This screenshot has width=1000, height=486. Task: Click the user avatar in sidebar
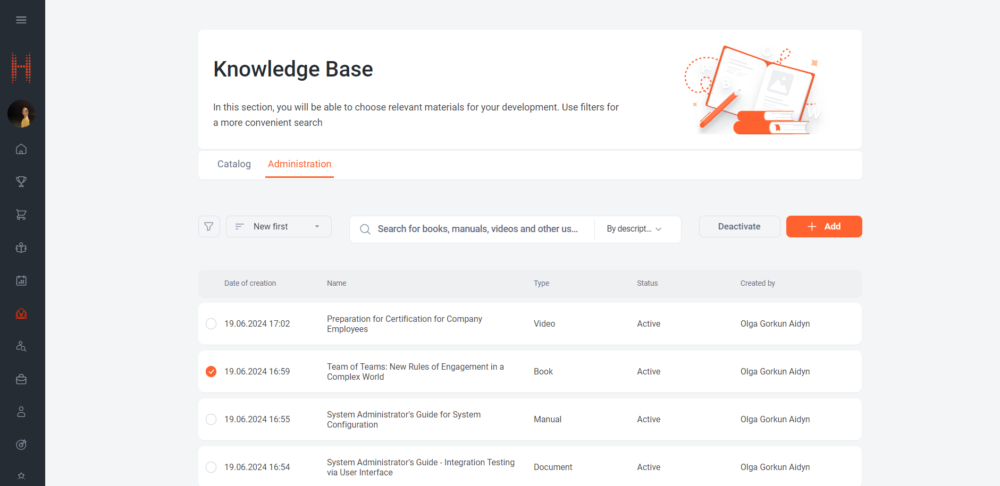tap(22, 114)
